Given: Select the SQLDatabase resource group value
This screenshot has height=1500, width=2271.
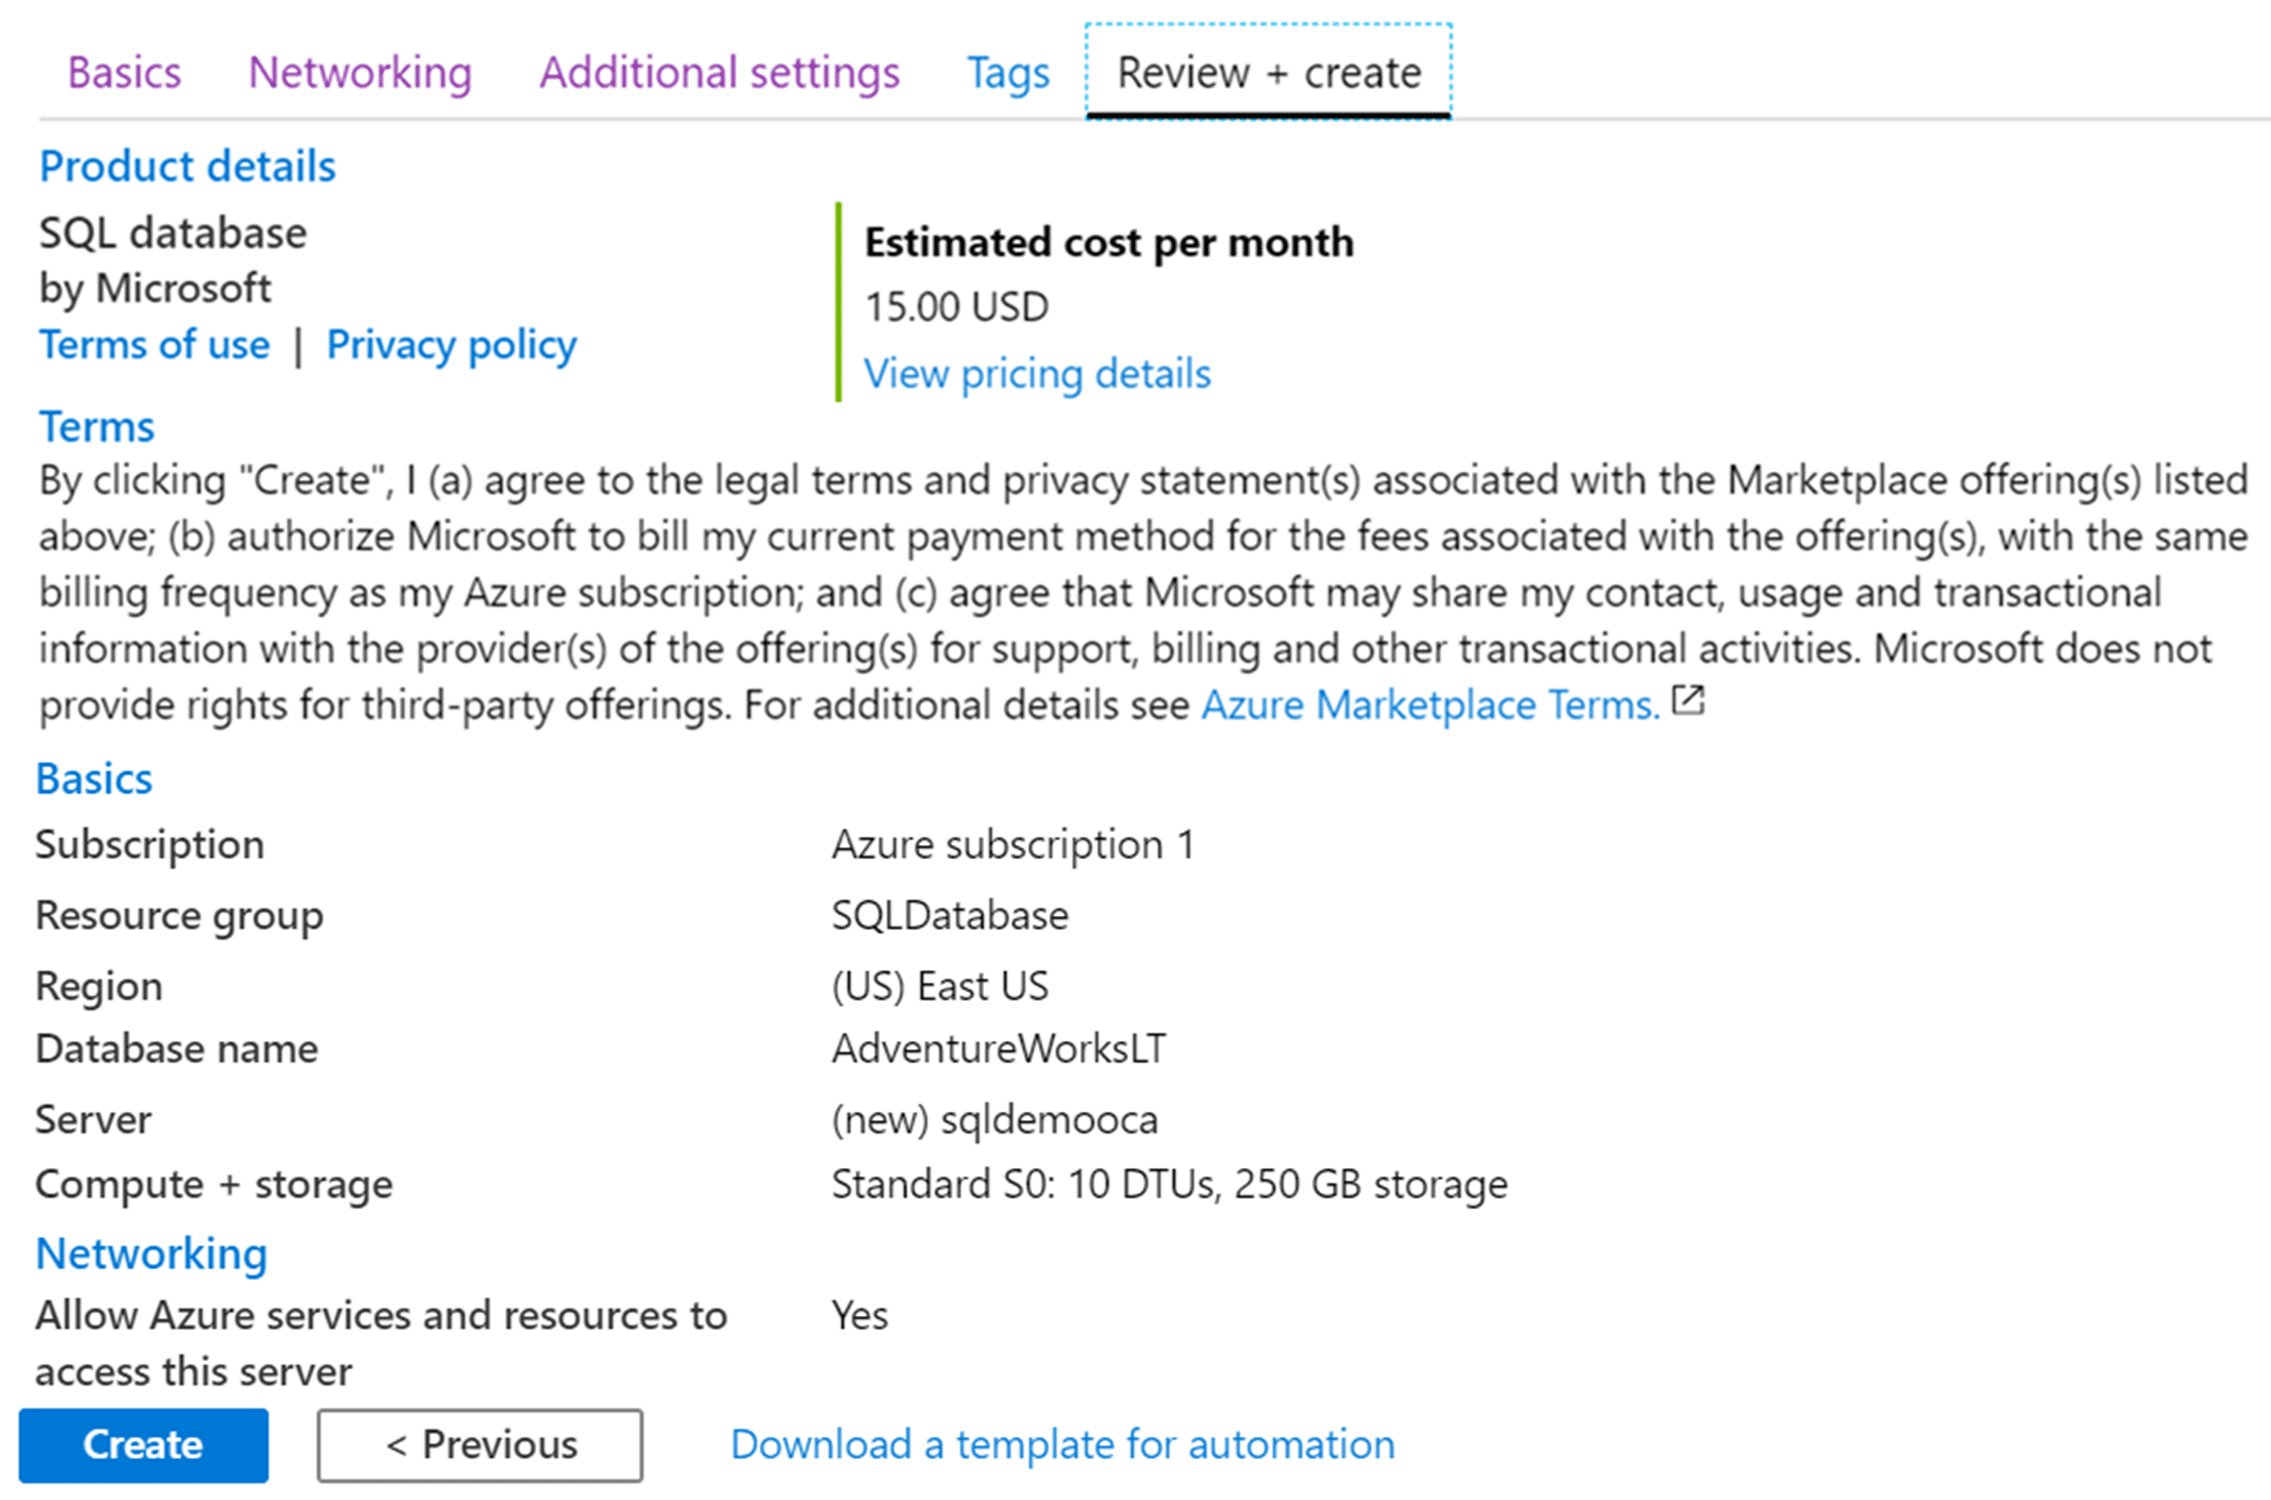Looking at the screenshot, I should (x=950, y=916).
